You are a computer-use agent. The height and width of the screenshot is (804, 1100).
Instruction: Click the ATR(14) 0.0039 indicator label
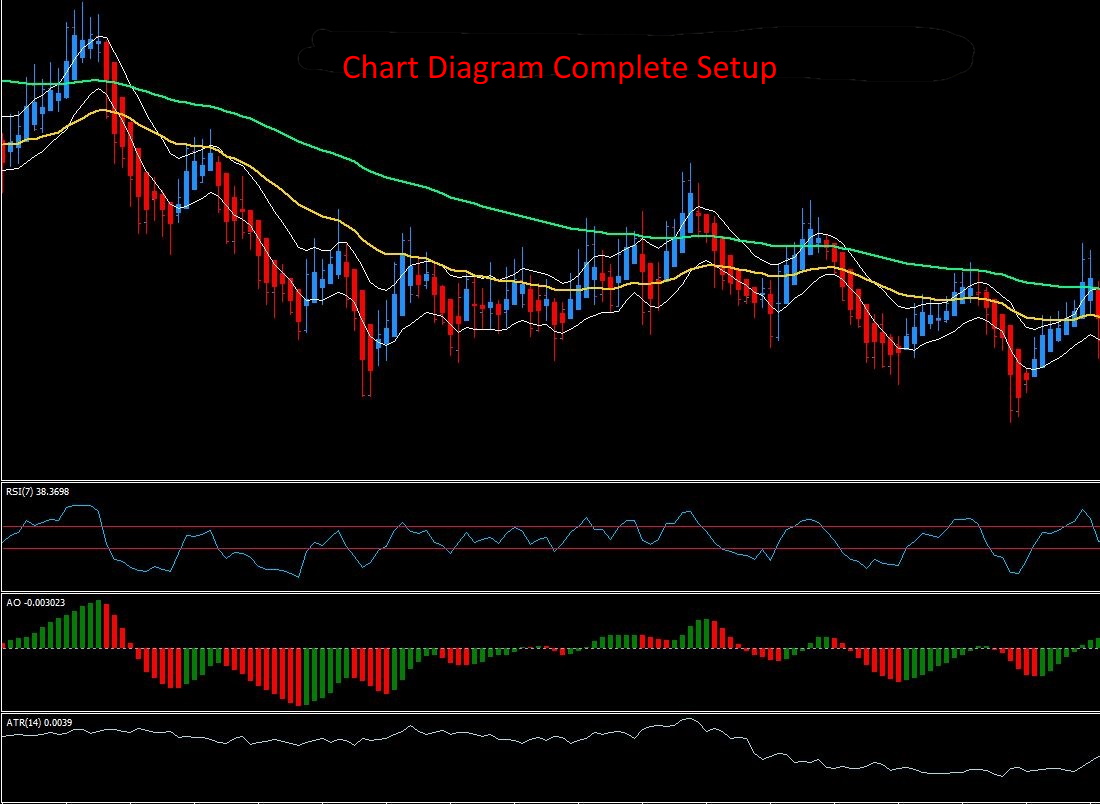(39, 722)
